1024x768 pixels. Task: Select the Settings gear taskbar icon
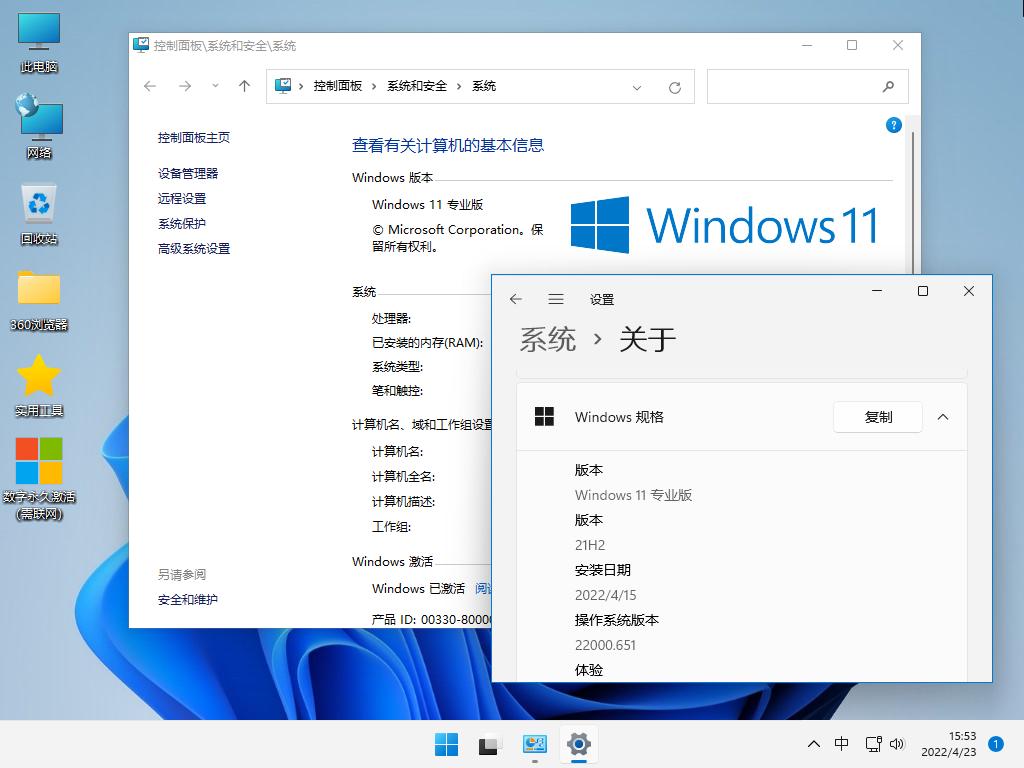(x=579, y=744)
